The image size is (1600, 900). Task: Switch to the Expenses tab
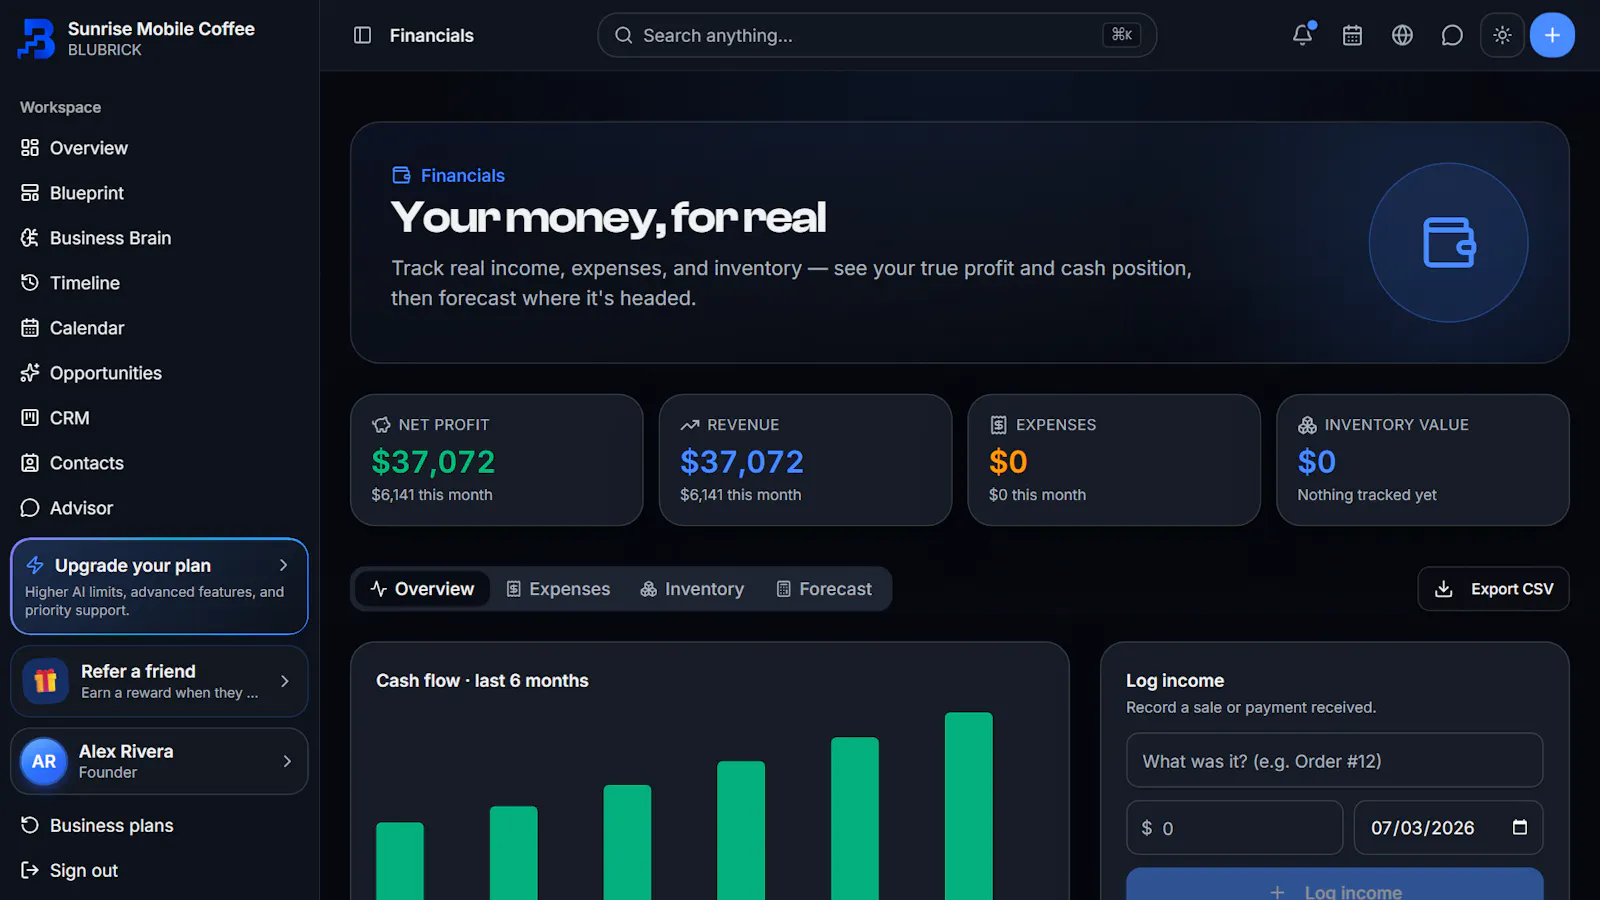[558, 589]
